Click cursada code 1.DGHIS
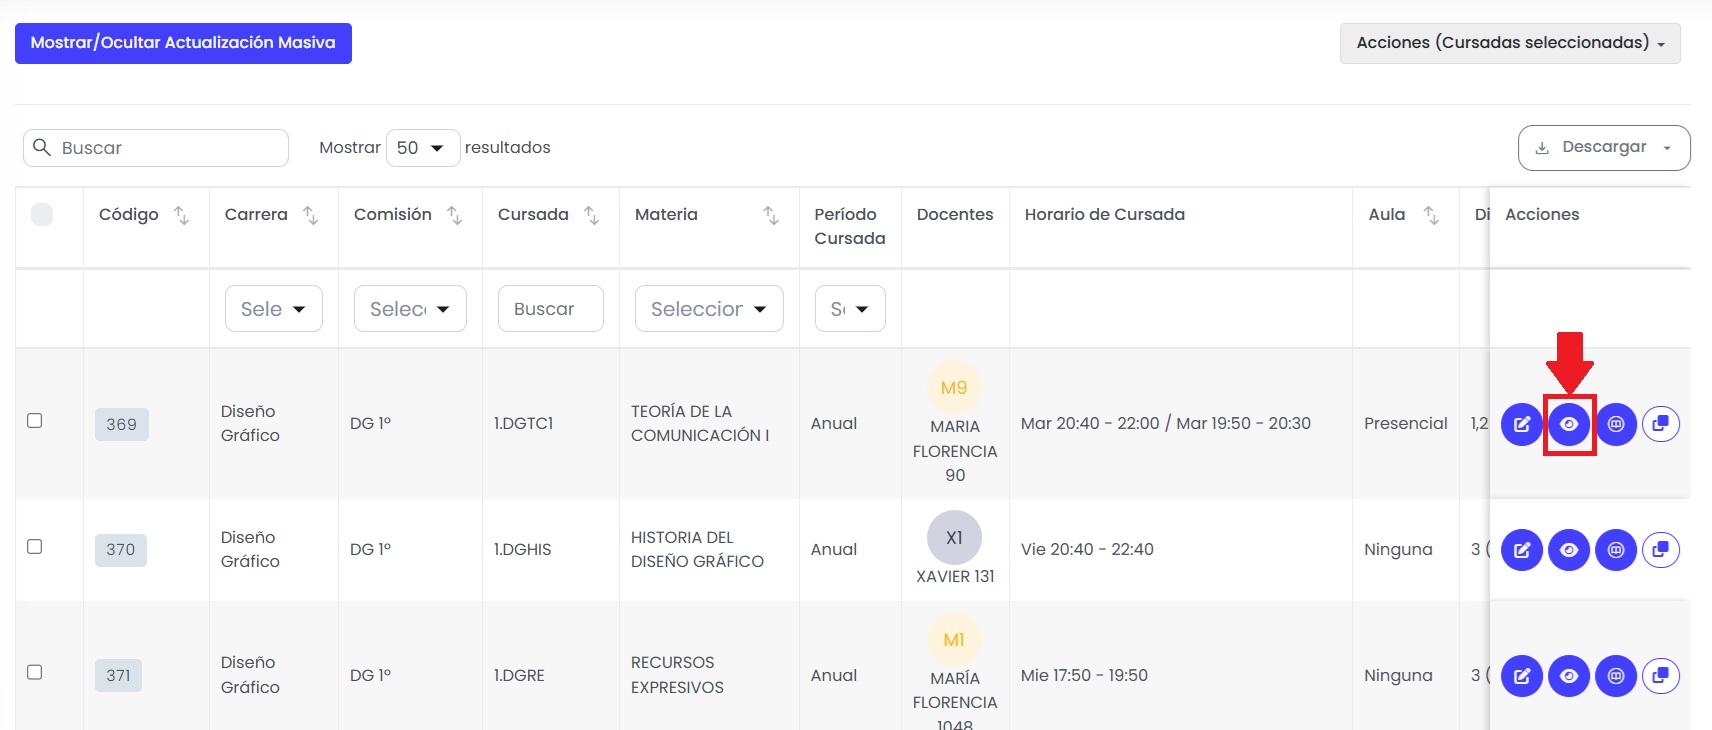 point(522,550)
